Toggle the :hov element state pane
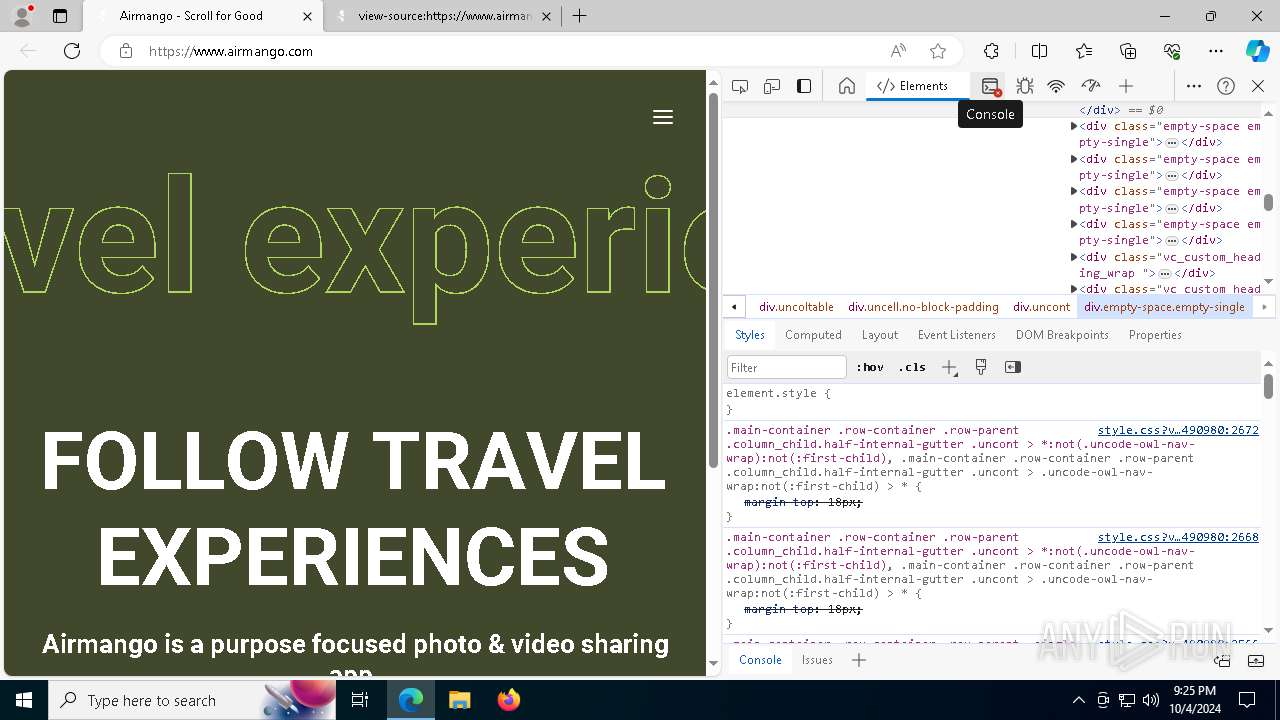The width and height of the screenshot is (1280, 720). click(x=870, y=367)
